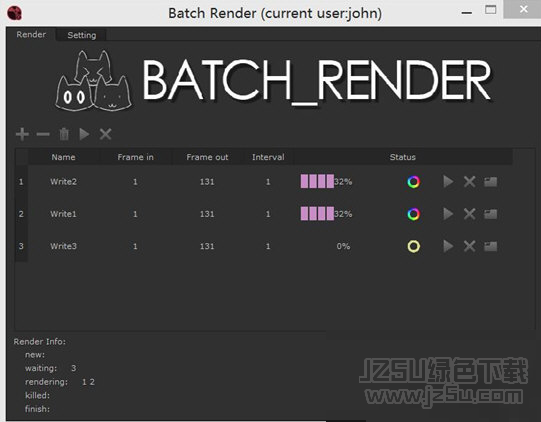Select row header number 1
541x422 pixels.
(21, 181)
